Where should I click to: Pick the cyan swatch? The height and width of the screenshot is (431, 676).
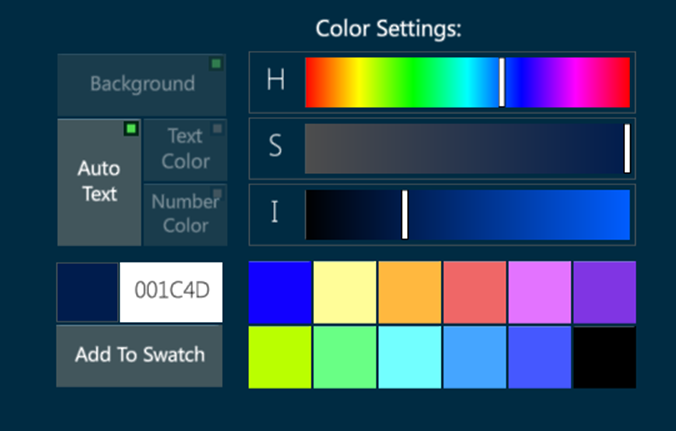pos(410,357)
